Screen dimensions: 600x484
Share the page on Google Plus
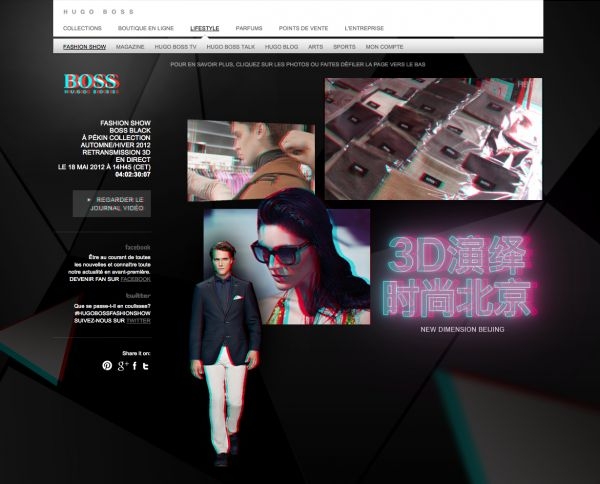122,366
